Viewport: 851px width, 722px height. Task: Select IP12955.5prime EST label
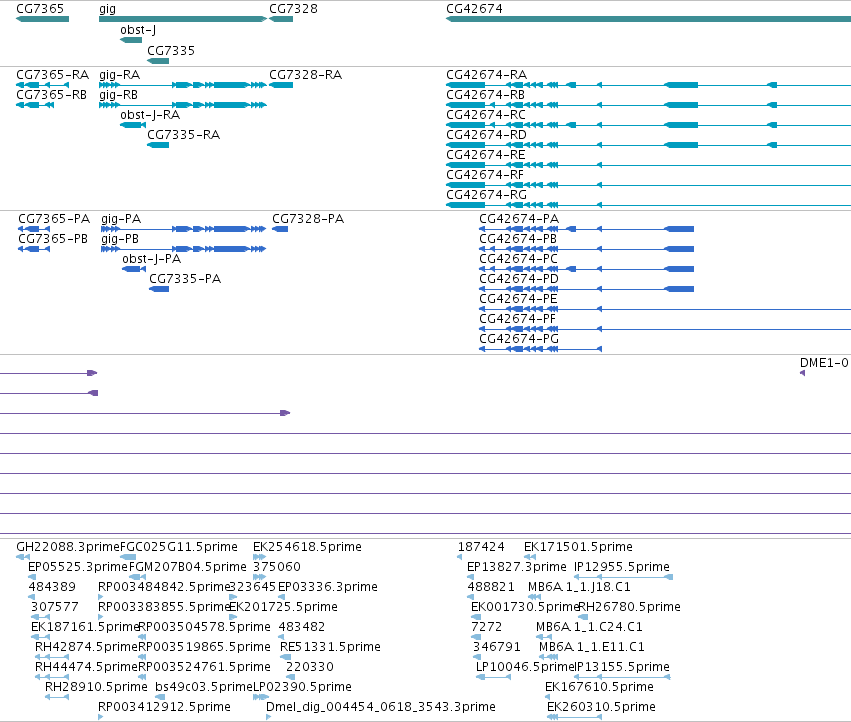tap(622, 567)
